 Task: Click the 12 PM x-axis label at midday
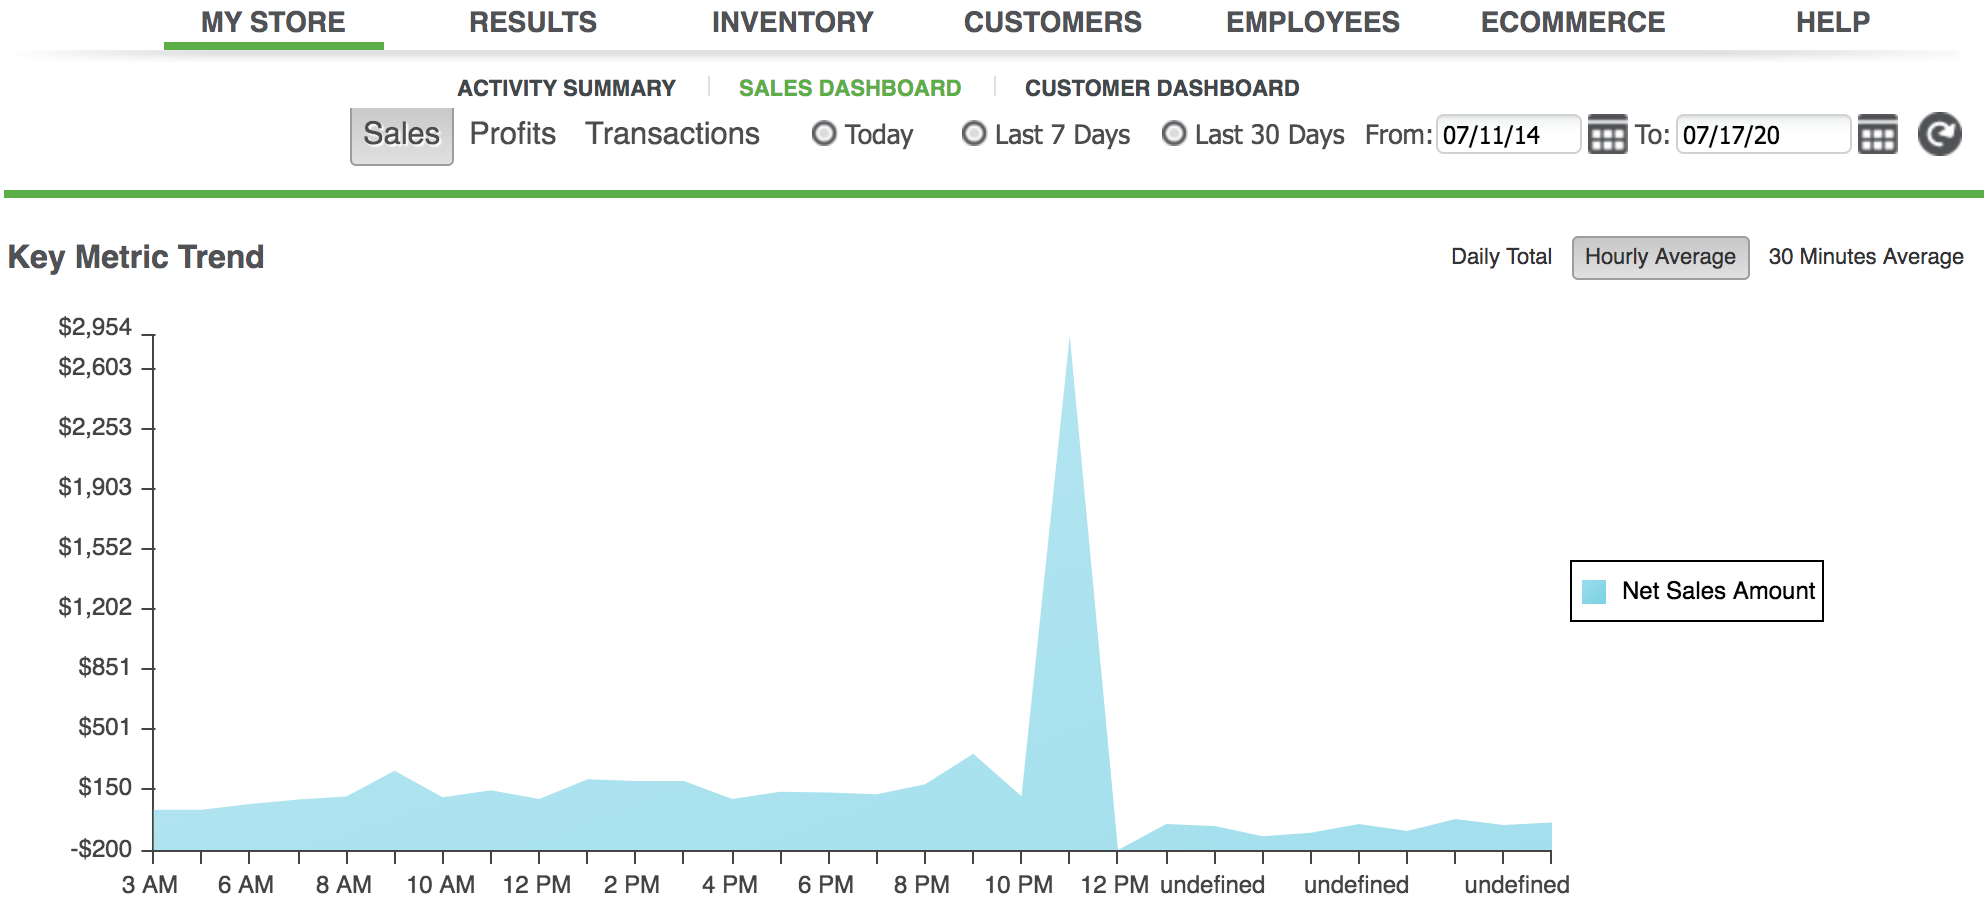pyautogui.click(x=537, y=885)
